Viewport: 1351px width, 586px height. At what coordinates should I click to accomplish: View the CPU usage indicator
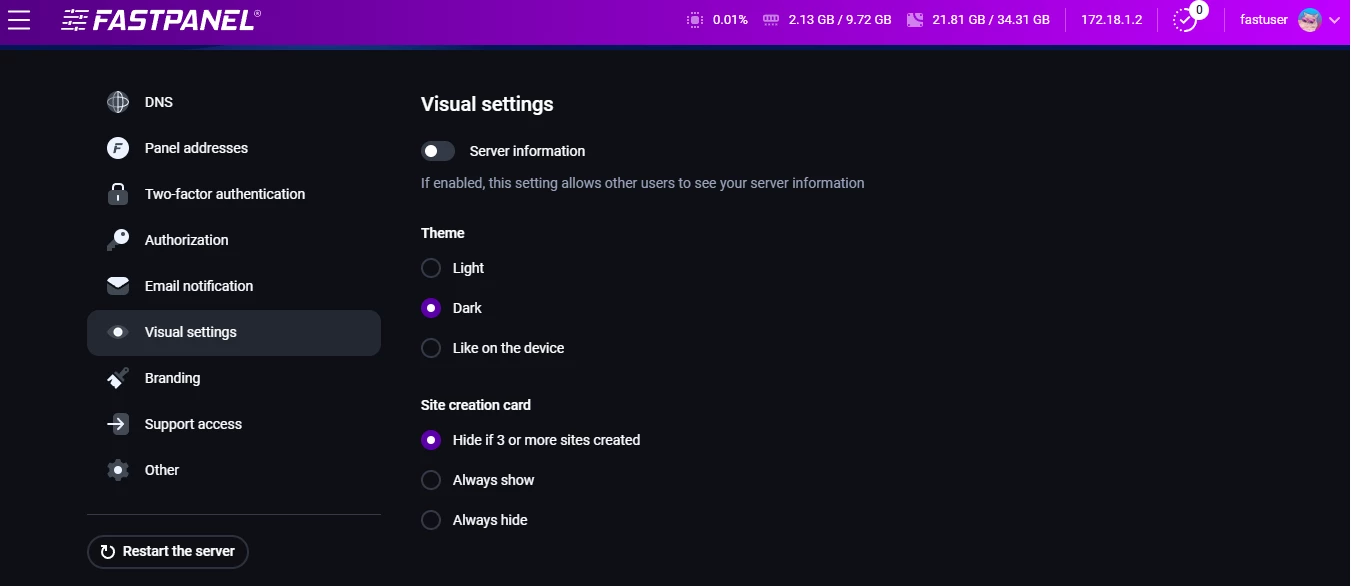click(x=718, y=19)
